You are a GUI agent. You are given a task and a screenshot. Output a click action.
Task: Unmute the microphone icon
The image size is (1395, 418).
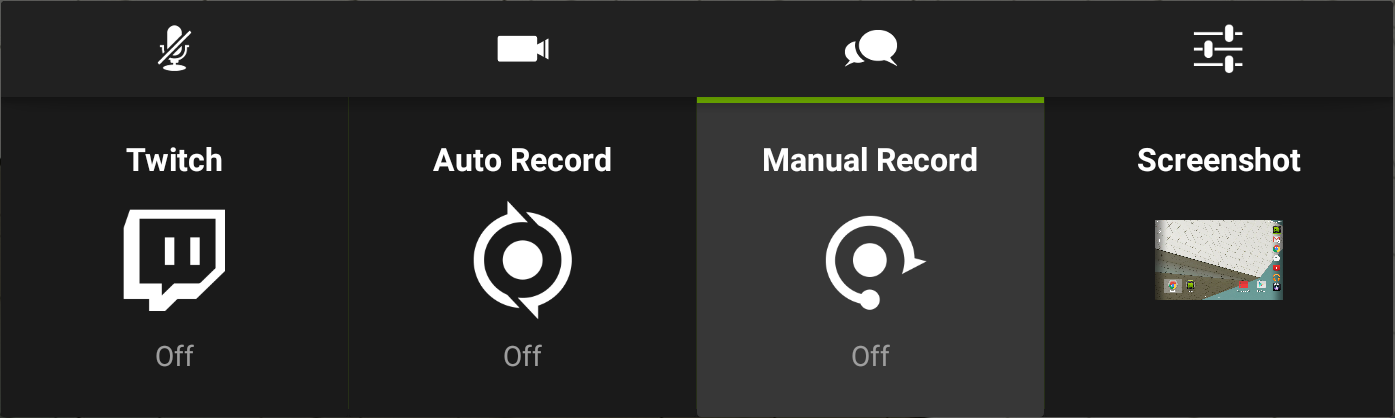coord(174,48)
